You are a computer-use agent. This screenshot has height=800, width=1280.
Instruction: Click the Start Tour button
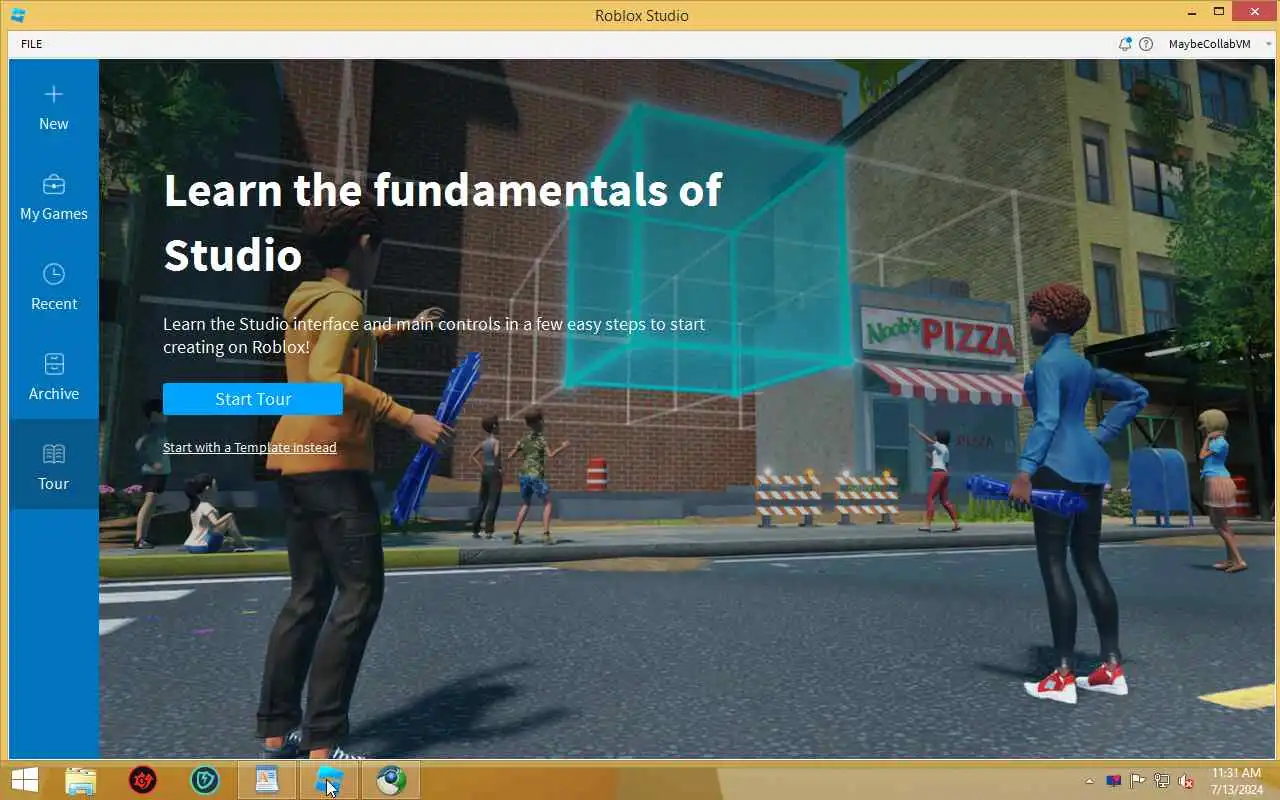pyautogui.click(x=253, y=399)
